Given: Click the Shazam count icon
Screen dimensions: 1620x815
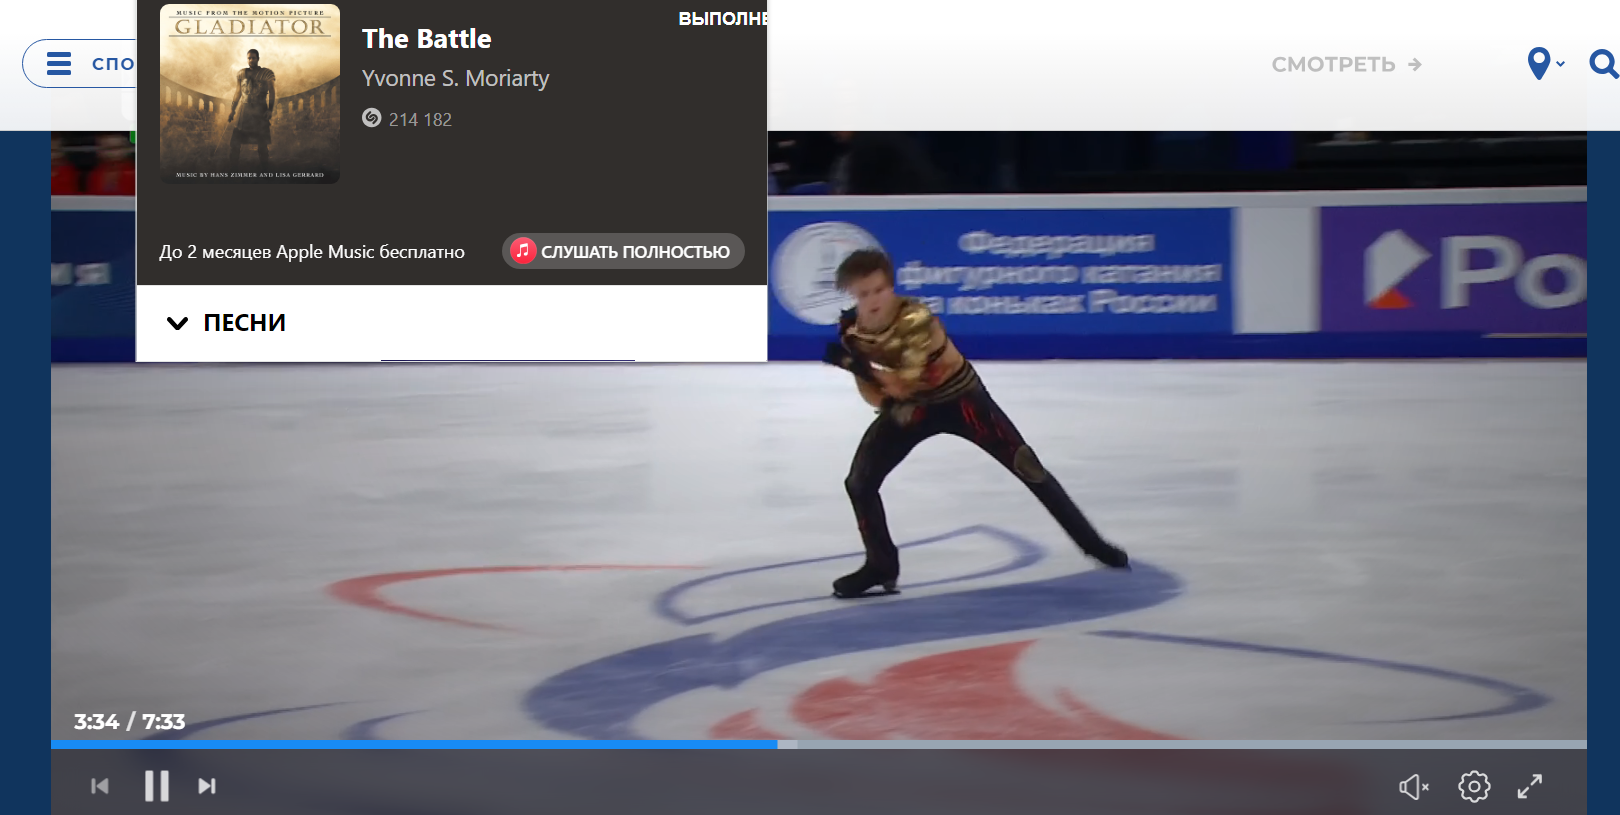Looking at the screenshot, I should pos(372,118).
